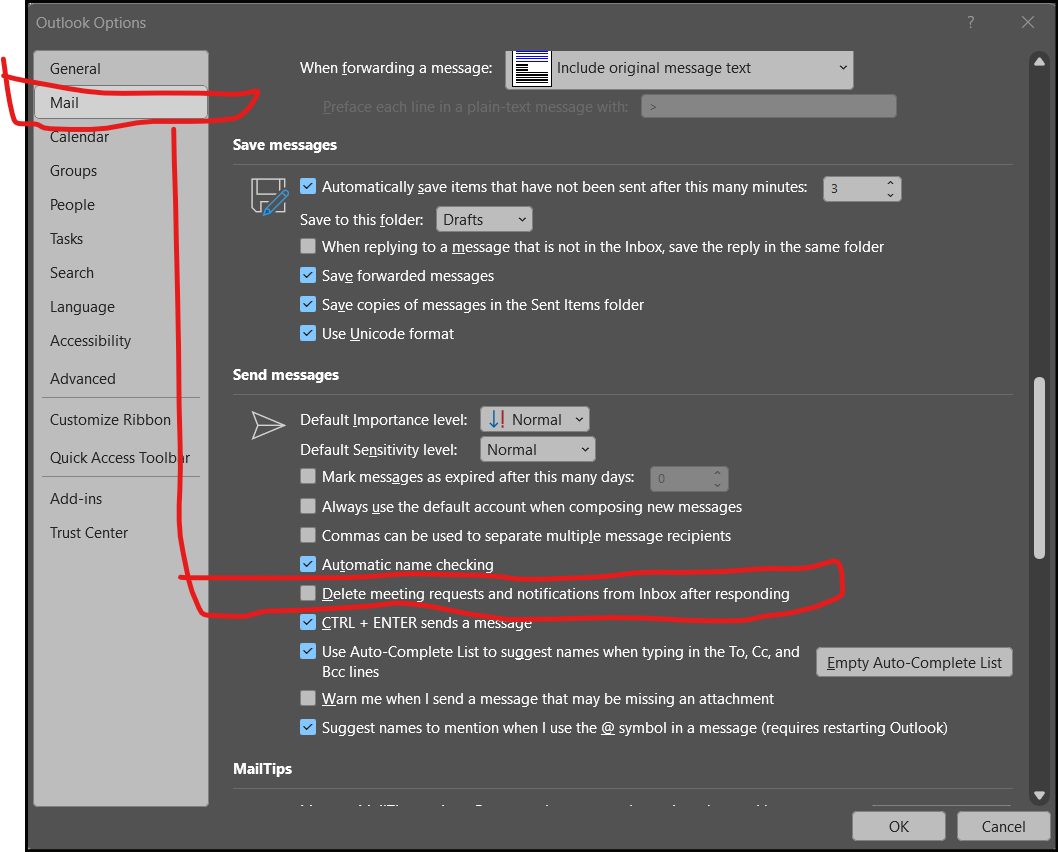Open the Save to this folder dropdown
Screen dimensions: 1058x852
pos(484,220)
